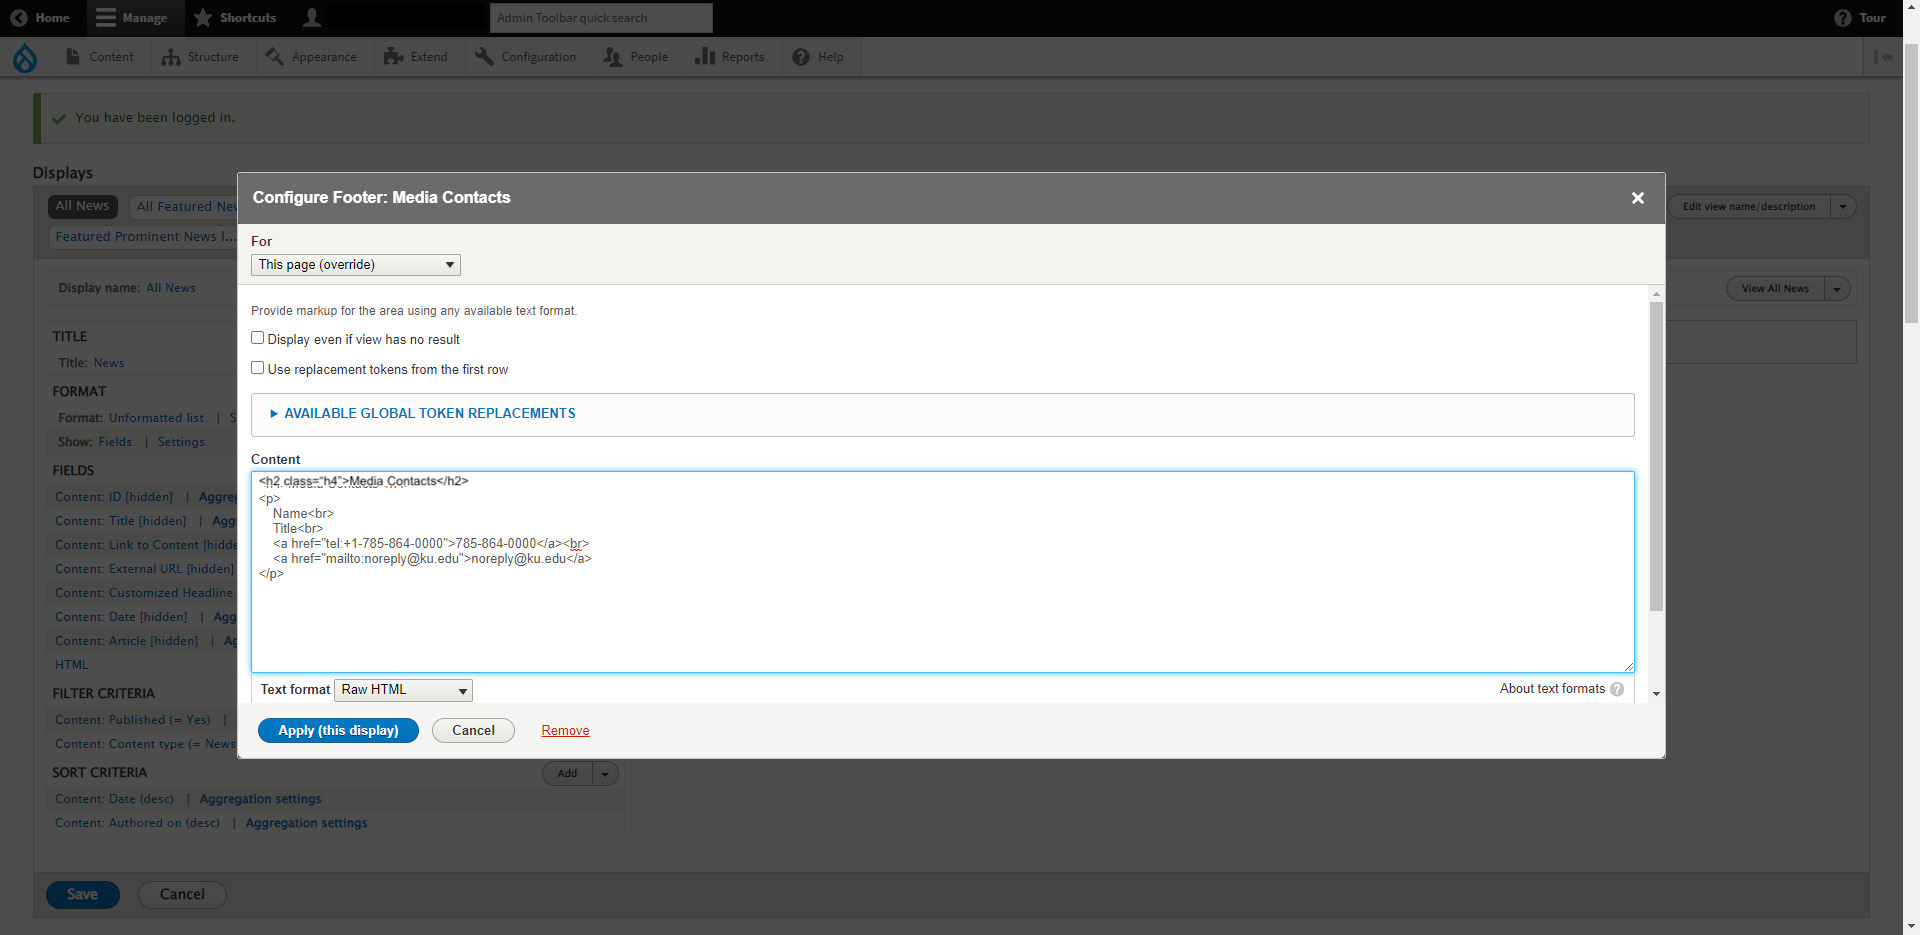Open the Manage hamburger menu
Screen dimensions: 1920x935
pyautogui.click(x=106, y=18)
